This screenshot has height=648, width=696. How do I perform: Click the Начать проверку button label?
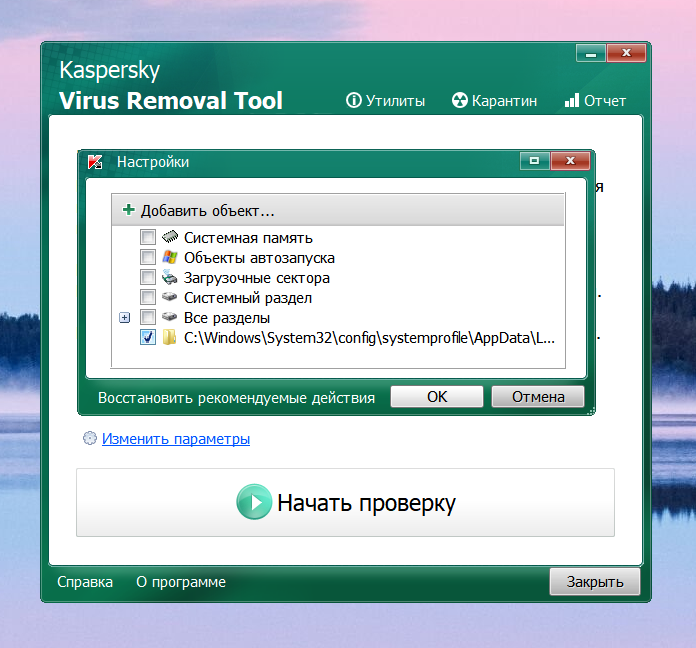coord(366,503)
